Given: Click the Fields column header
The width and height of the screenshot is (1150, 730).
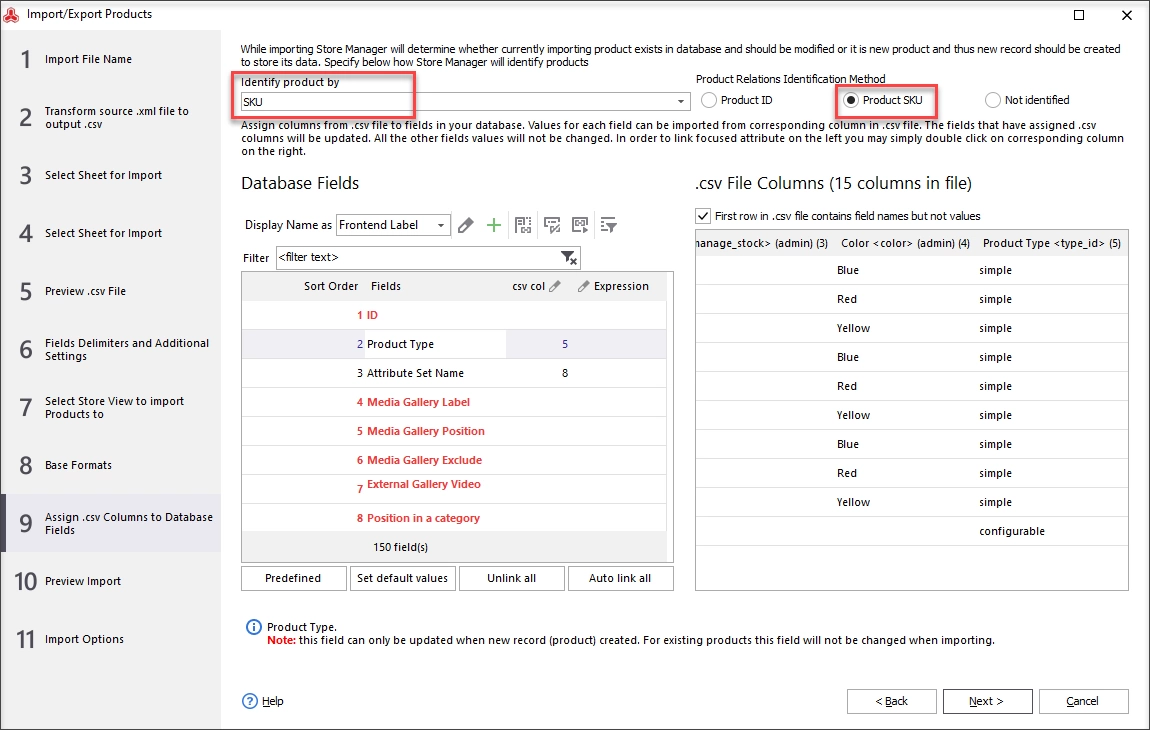Looking at the screenshot, I should [x=386, y=286].
